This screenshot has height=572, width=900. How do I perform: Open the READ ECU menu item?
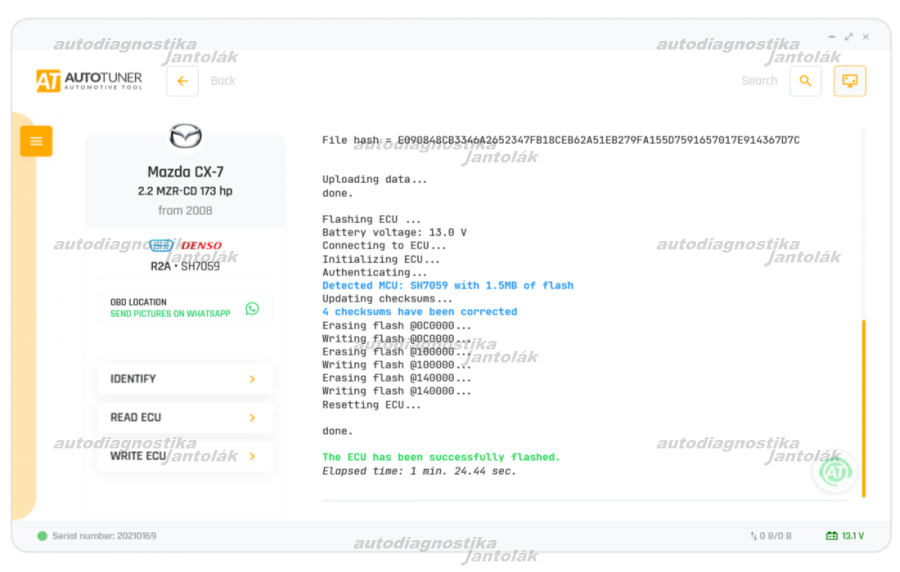coord(185,417)
